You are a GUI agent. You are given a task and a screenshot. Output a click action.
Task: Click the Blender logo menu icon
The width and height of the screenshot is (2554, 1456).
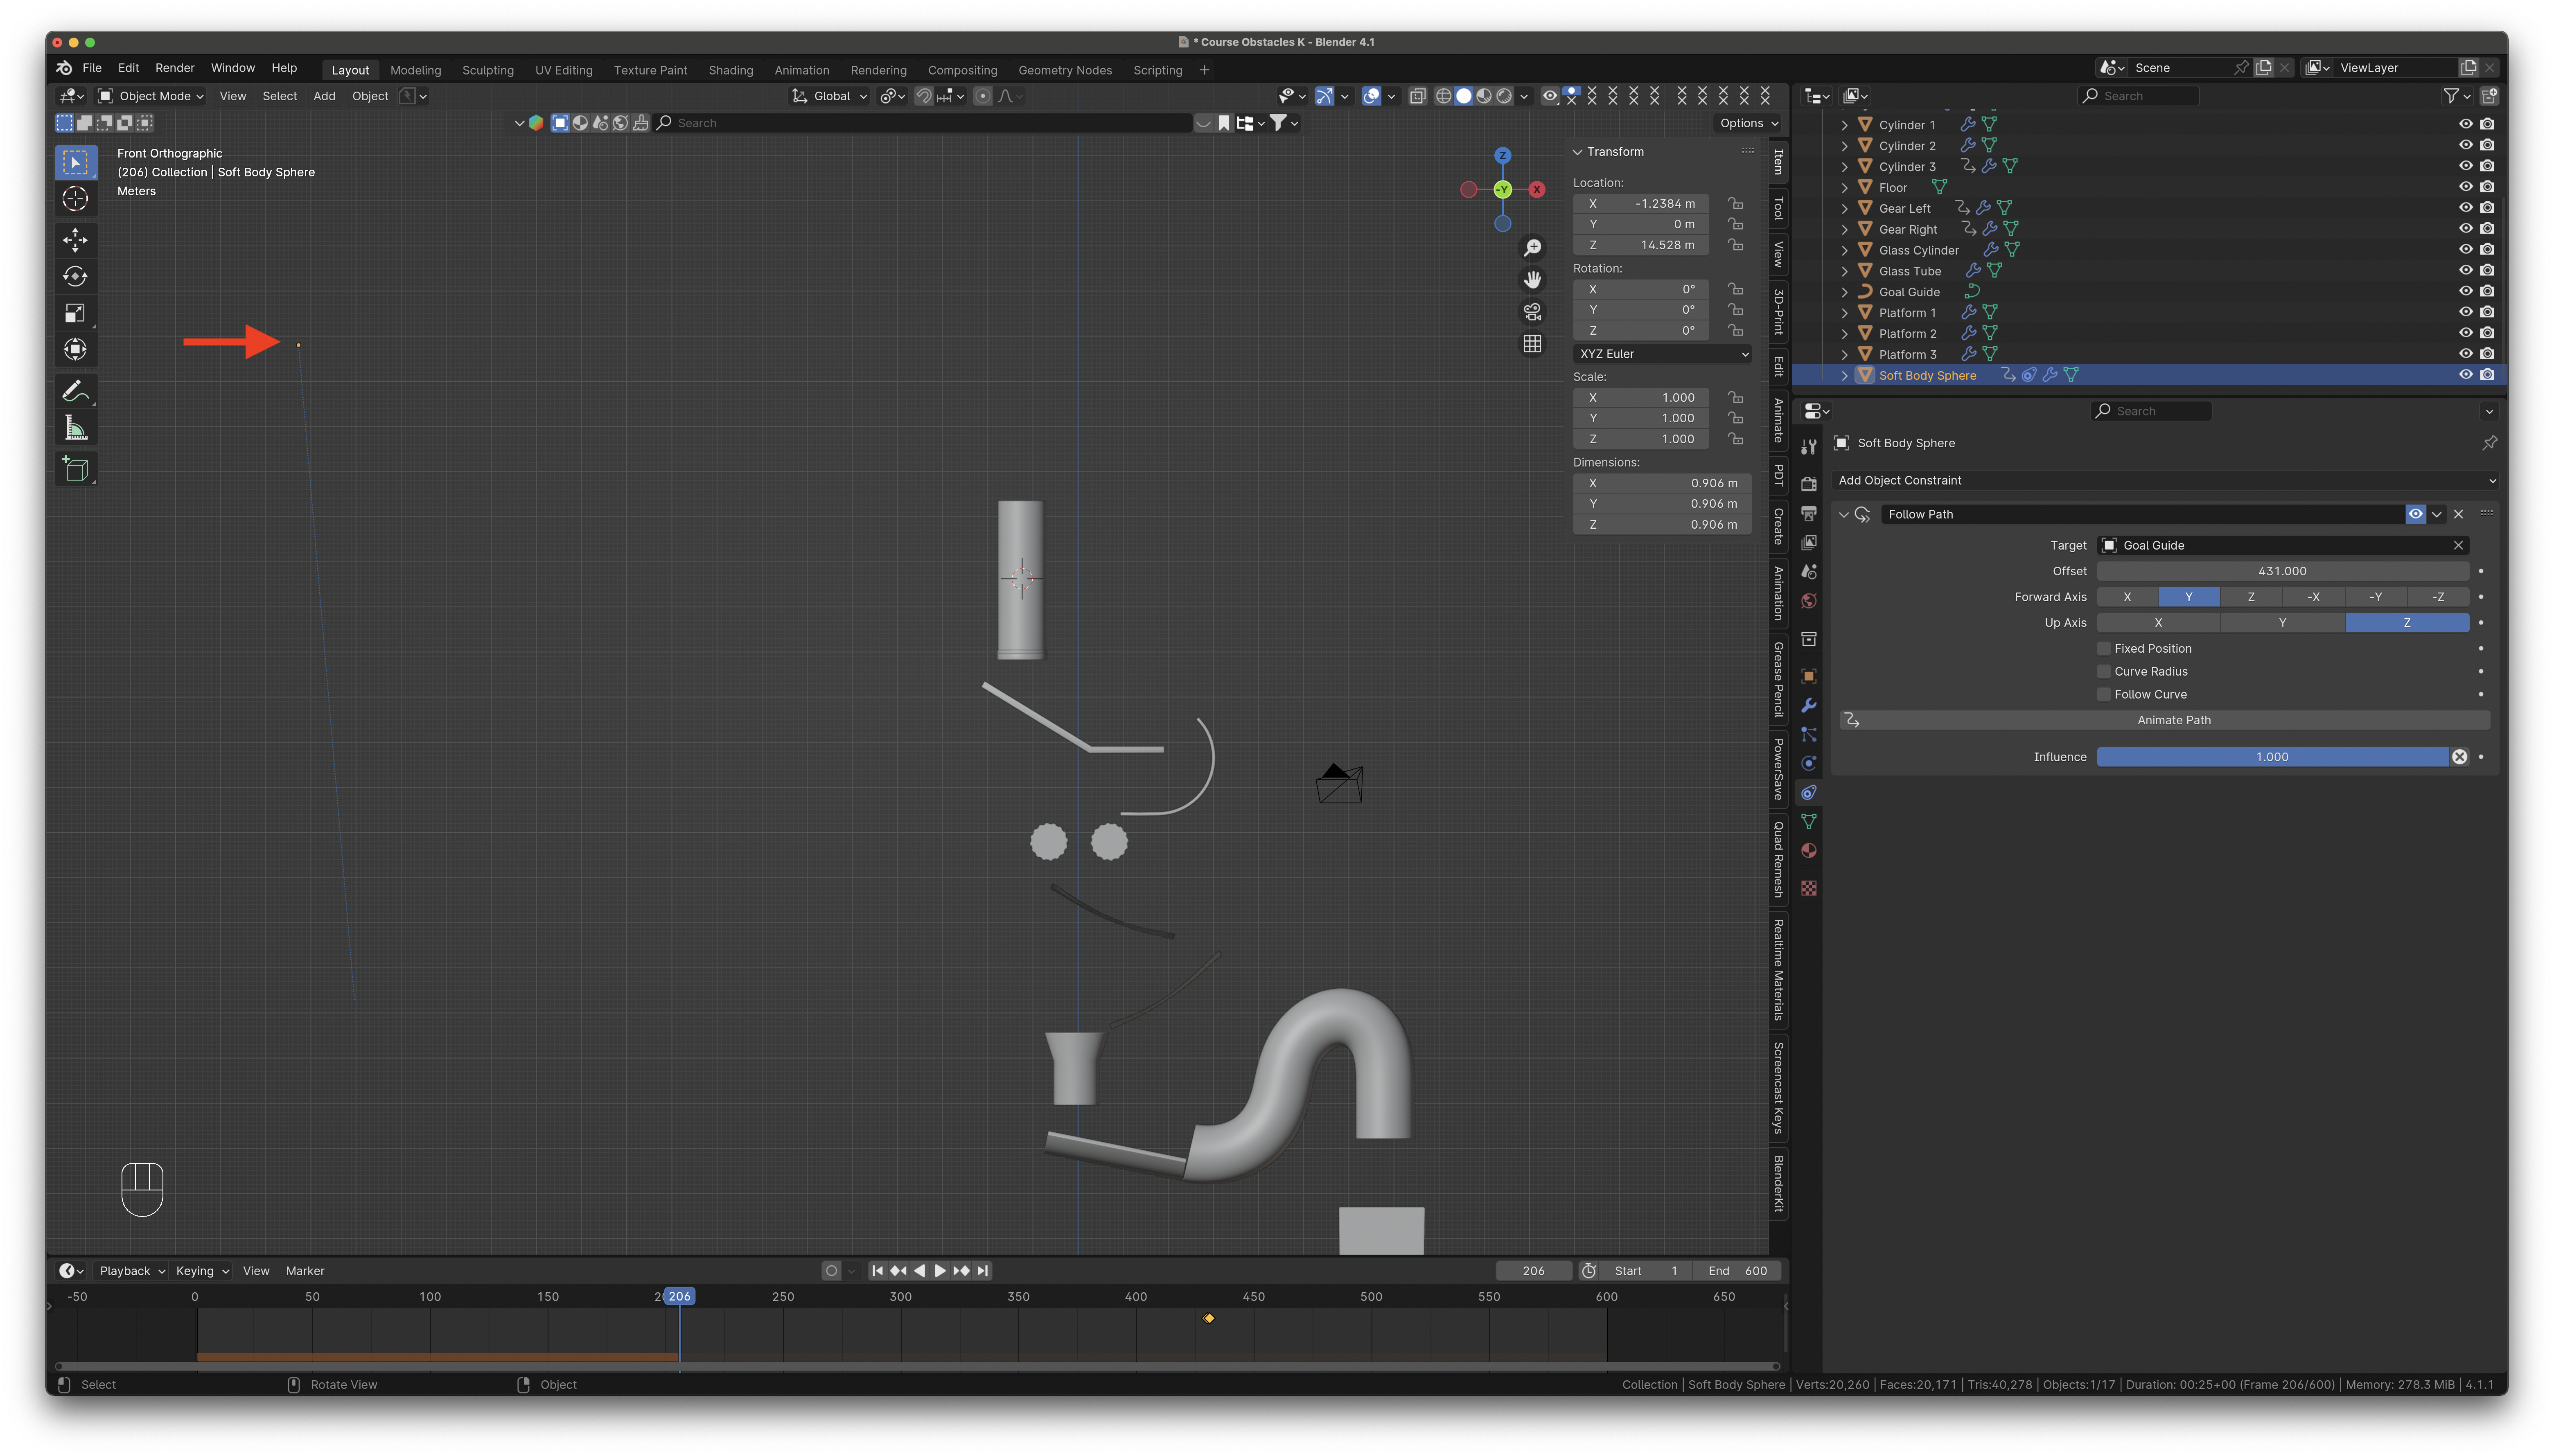[64, 68]
